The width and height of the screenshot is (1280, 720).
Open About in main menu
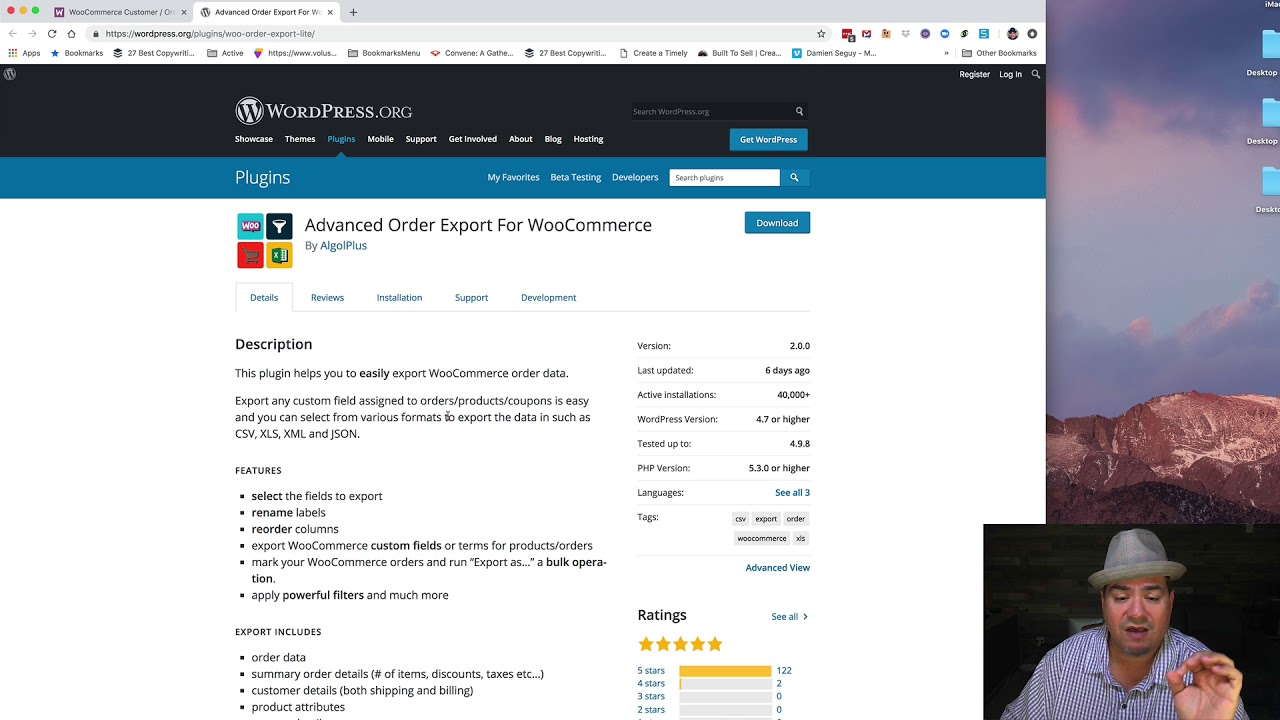pos(521,139)
